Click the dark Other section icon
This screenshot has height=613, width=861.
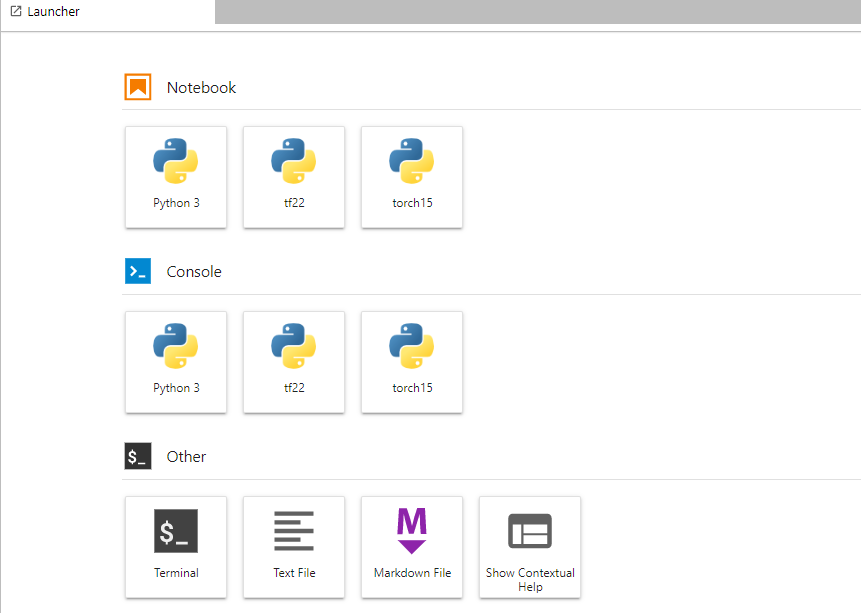tap(138, 456)
